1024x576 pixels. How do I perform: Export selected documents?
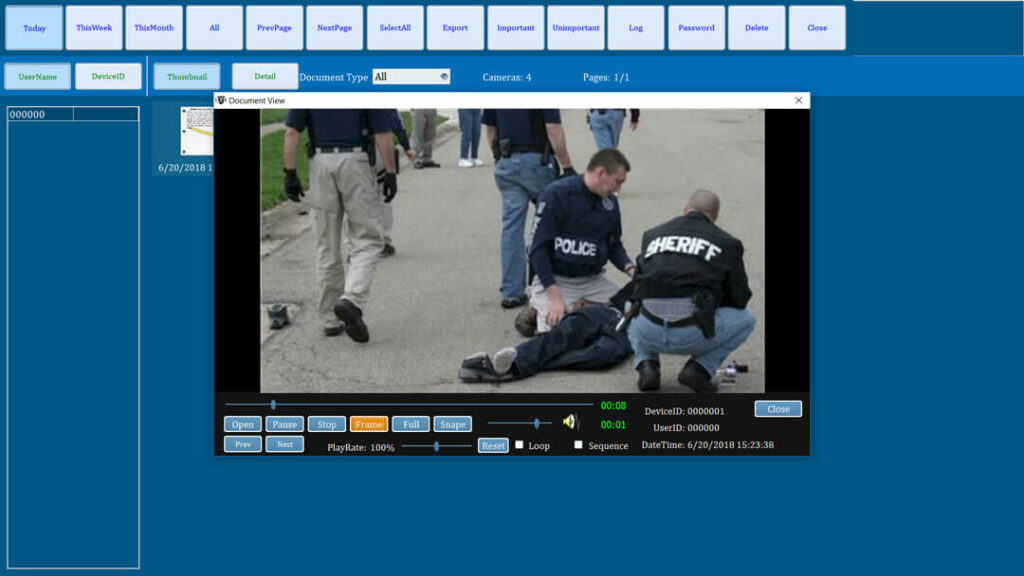pyautogui.click(x=455, y=27)
